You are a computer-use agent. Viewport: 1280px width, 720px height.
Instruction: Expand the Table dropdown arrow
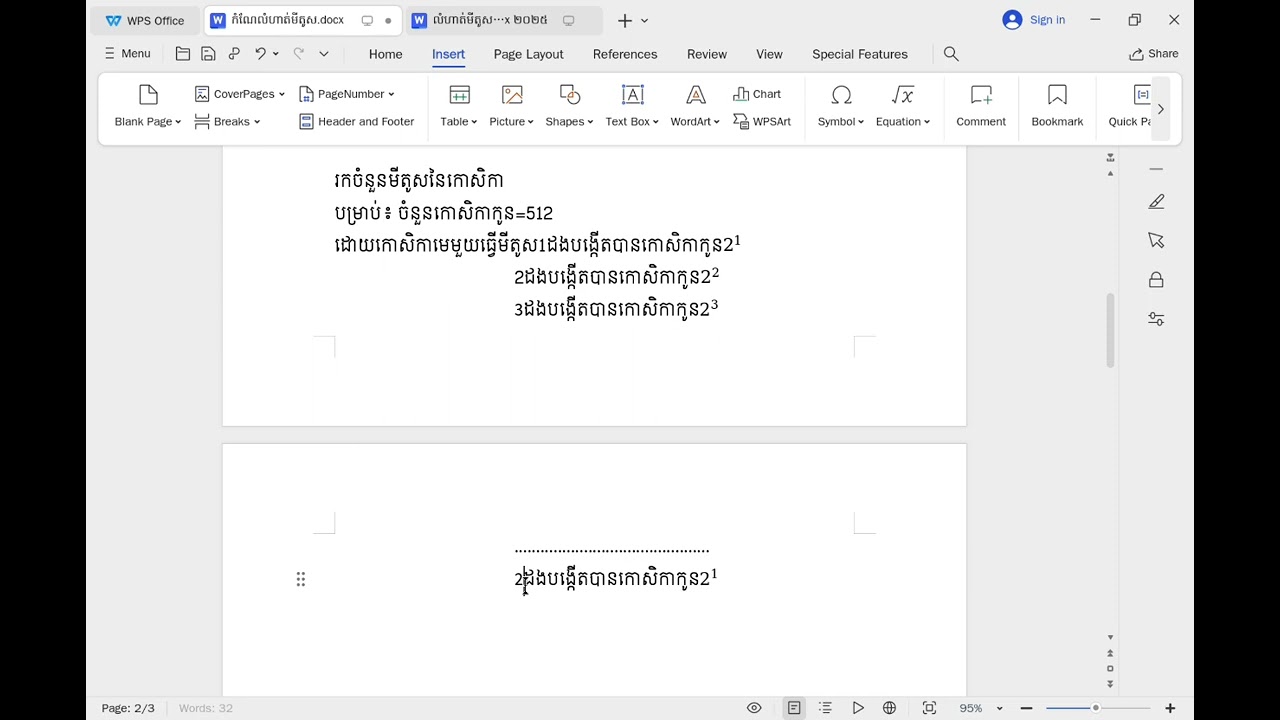(474, 122)
